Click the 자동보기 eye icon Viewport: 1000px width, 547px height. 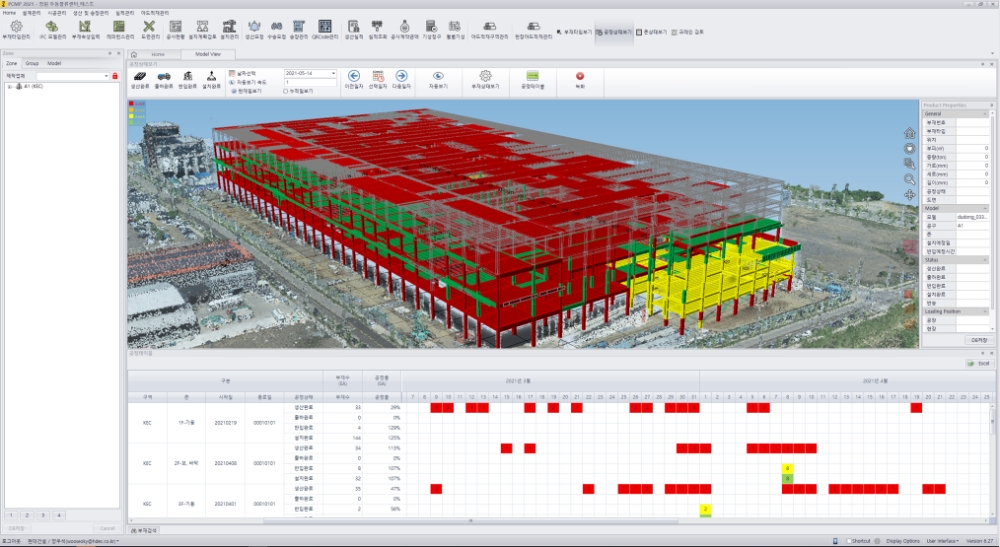437,78
